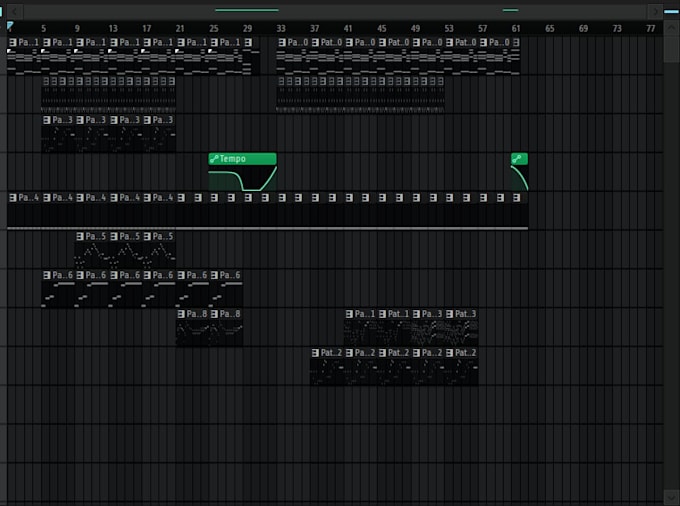Jump to bar 57 on the ruler

click(482, 29)
